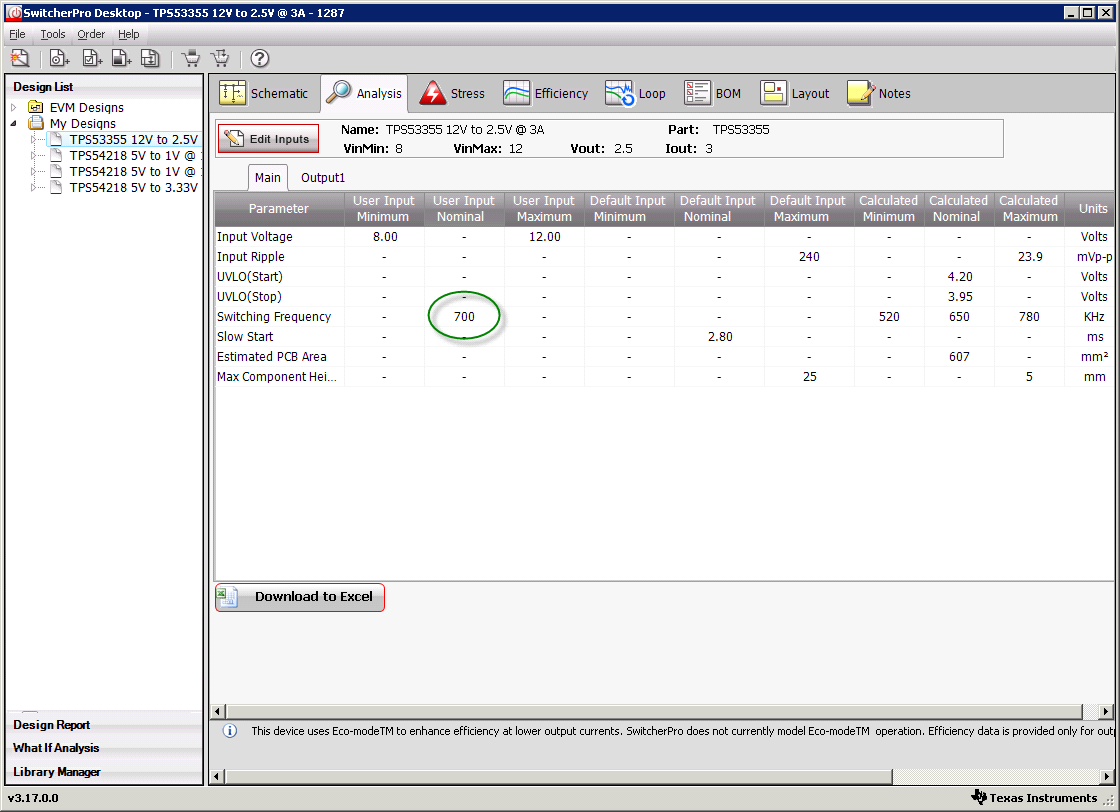Image resolution: width=1120 pixels, height=812 pixels.
Task: Click the Switching Frequency 700 cell
Action: (x=464, y=316)
